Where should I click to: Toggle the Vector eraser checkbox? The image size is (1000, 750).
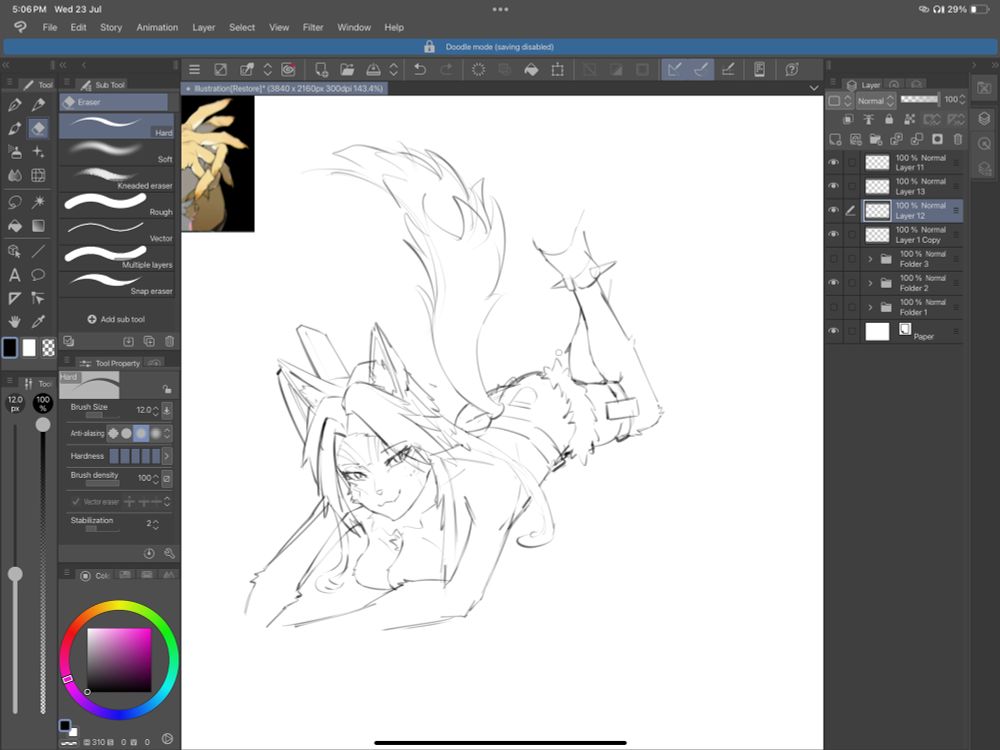pyautogui.click(x=76, y=502)
